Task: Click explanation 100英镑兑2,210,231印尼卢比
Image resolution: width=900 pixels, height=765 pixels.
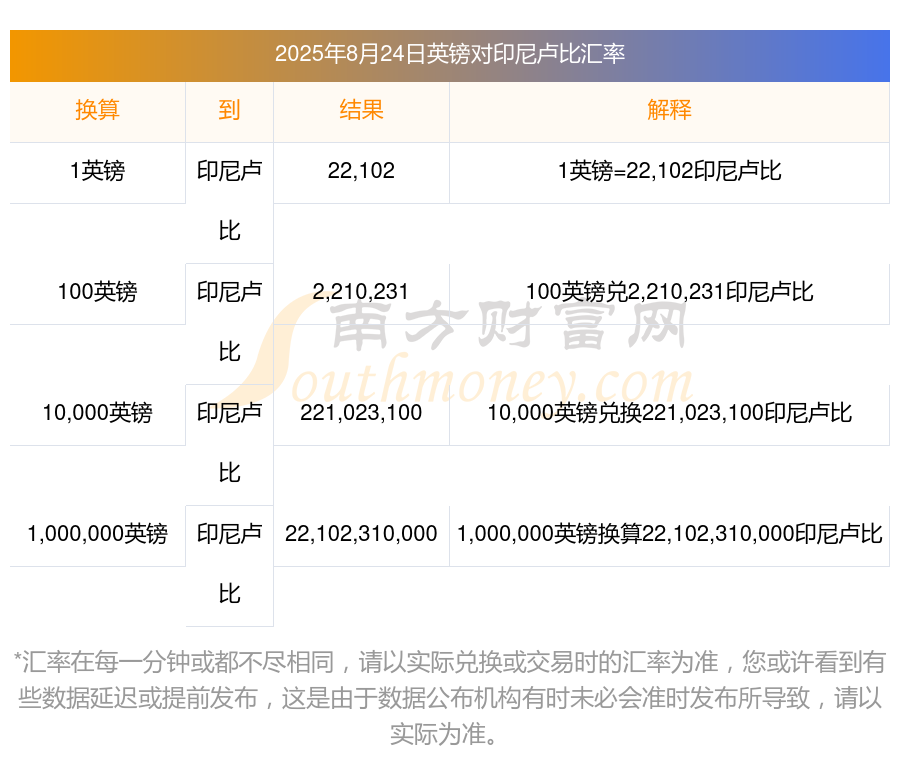Action: [669, 292]
